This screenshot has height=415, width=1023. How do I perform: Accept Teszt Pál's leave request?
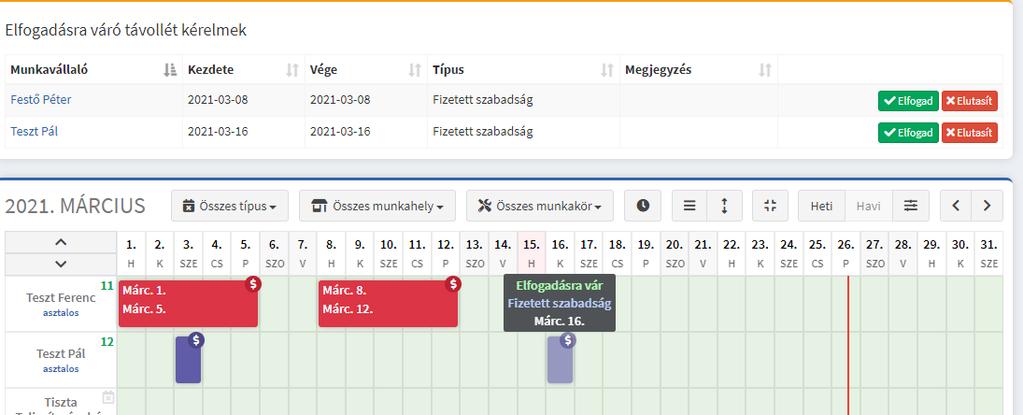(x=908, y=132)
